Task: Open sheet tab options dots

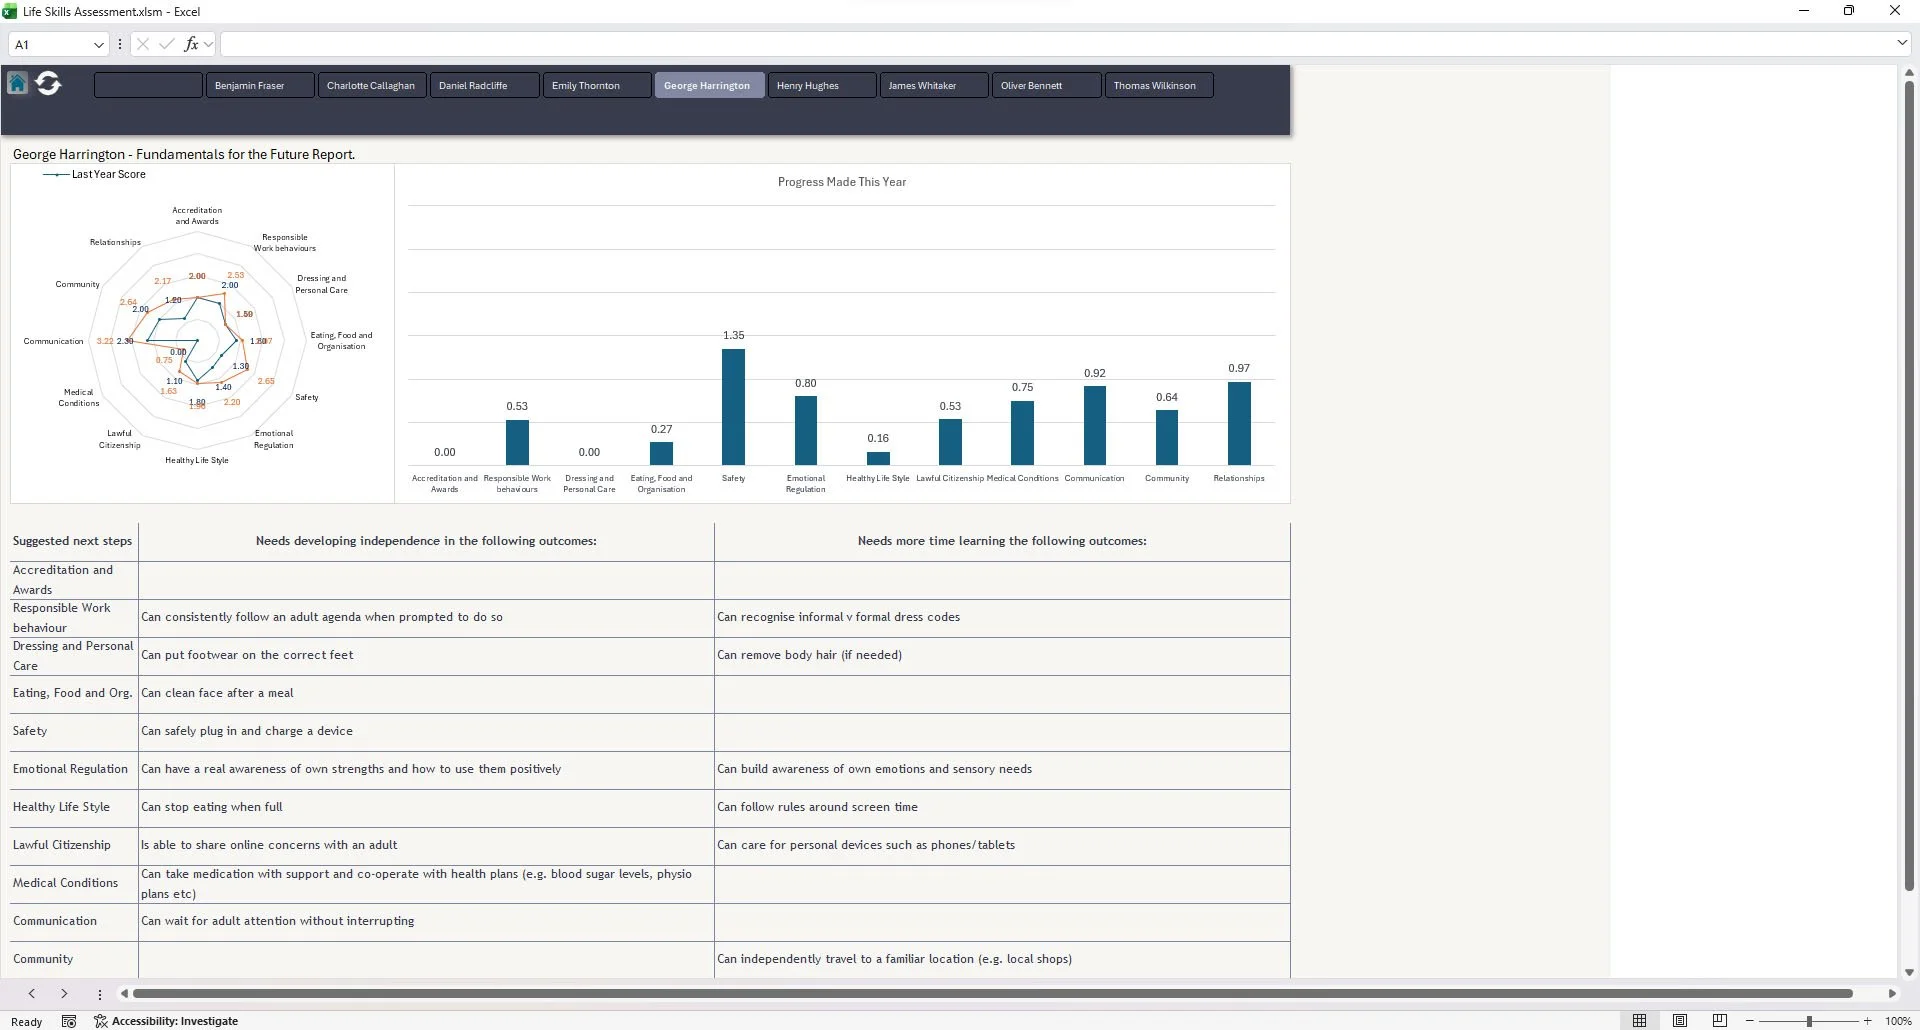Action: click(100, 994)
